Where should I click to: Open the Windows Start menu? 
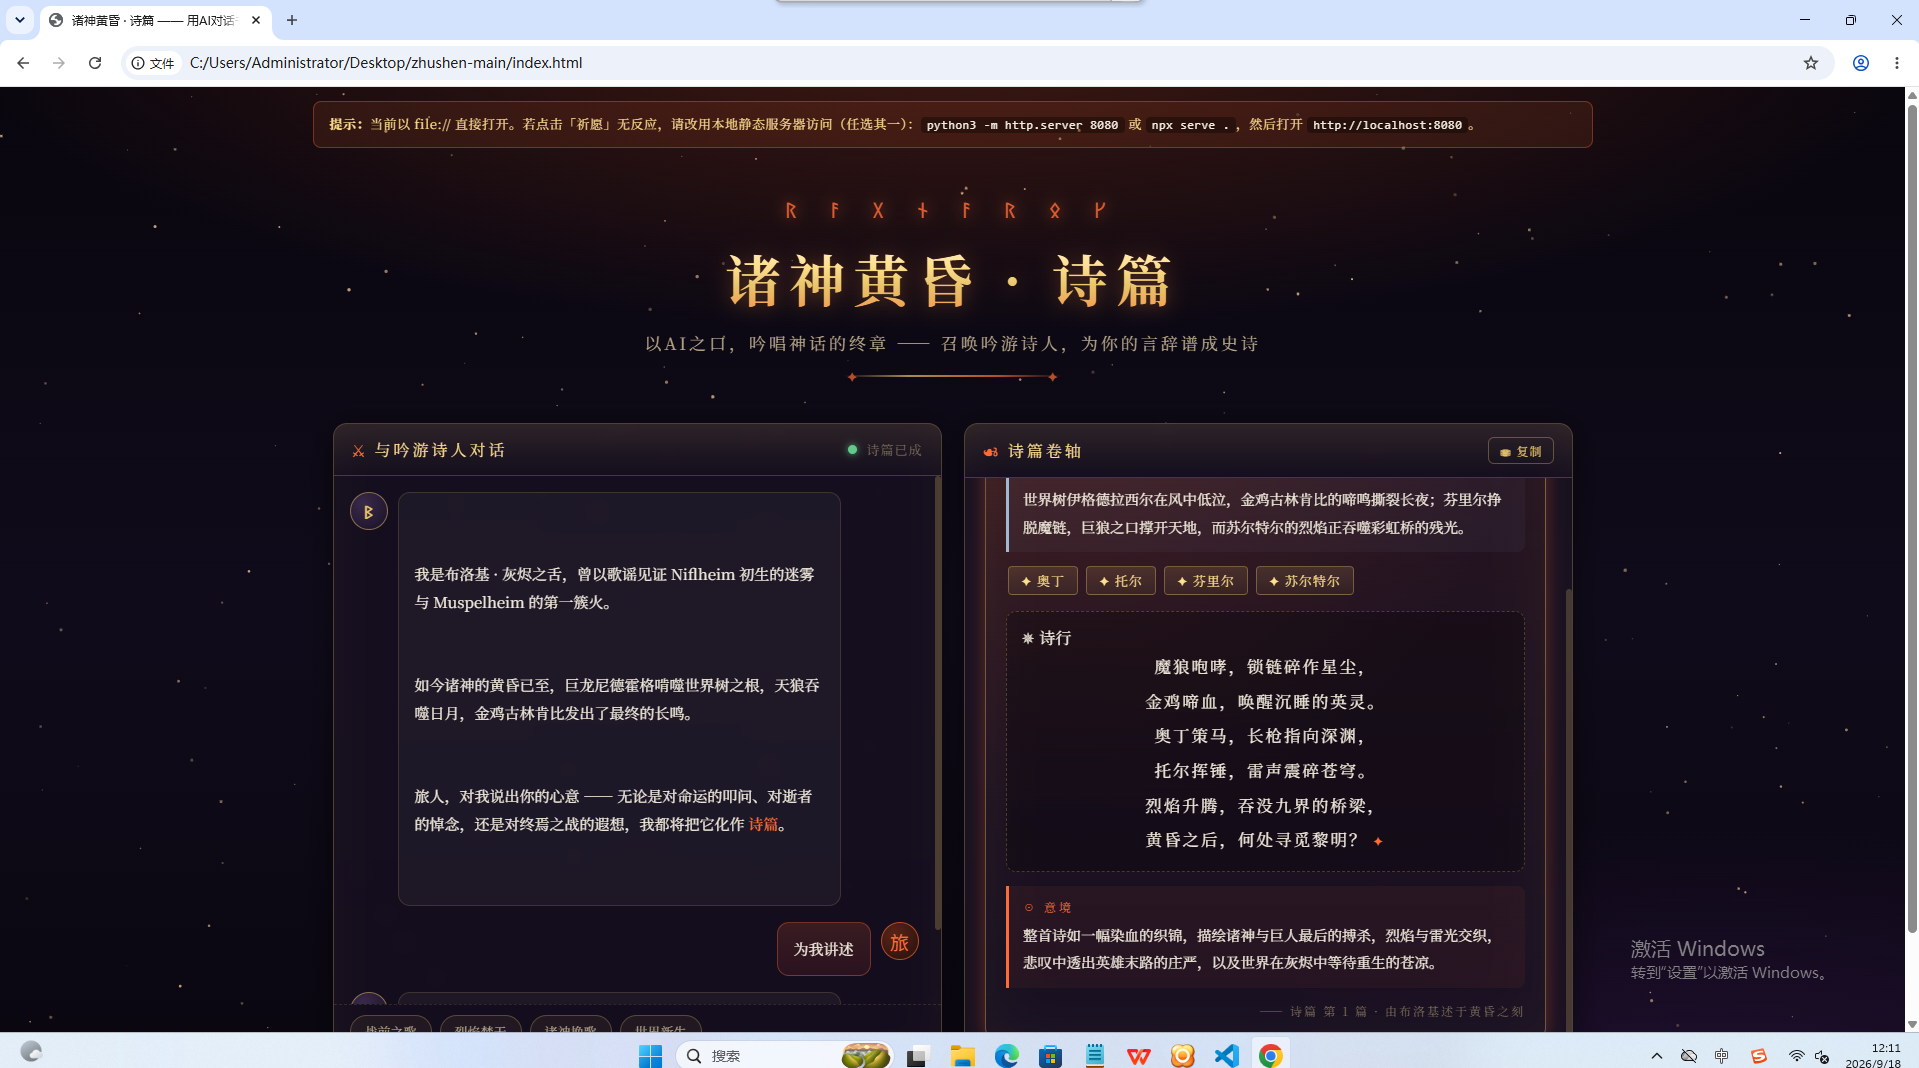click(x=650, y=1056)
